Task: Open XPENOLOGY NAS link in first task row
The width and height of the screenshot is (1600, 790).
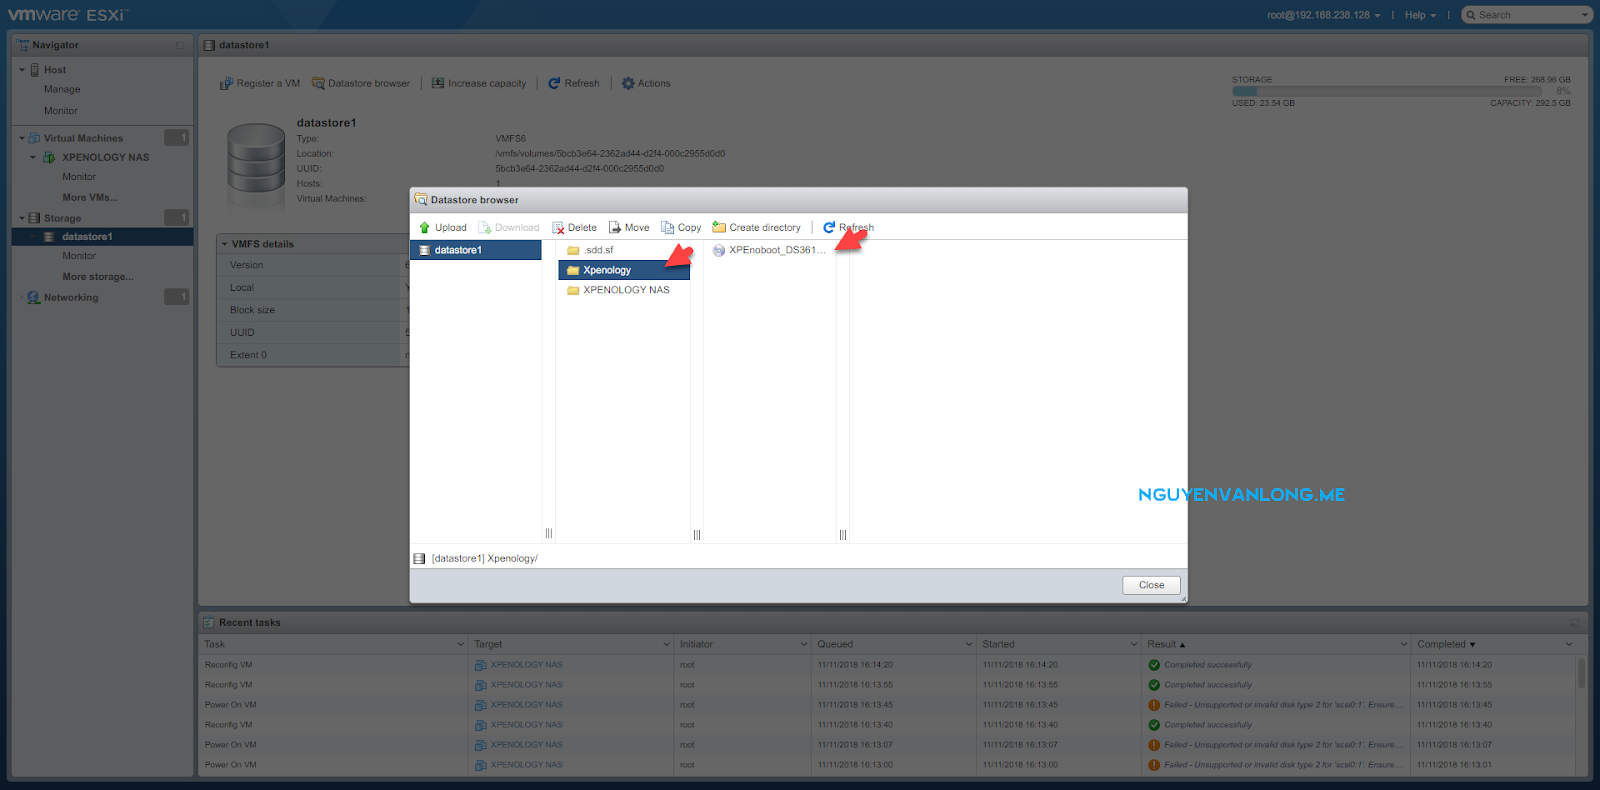Action: click(x=526, y=665)
